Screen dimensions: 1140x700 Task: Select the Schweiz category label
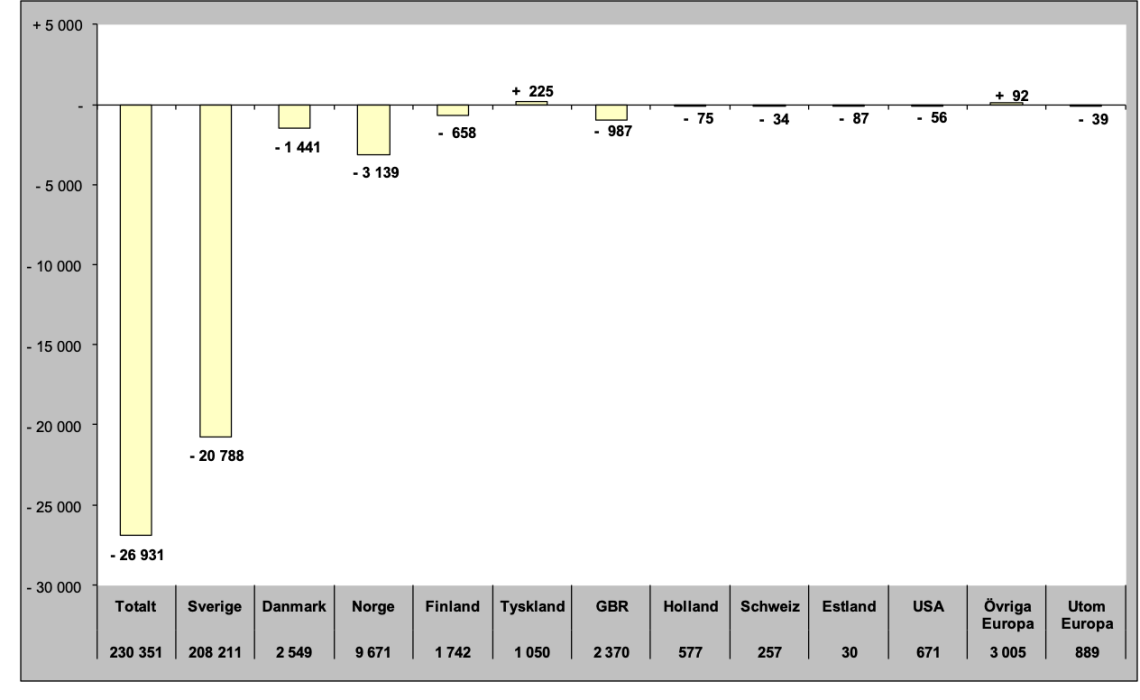coord(770,607)
